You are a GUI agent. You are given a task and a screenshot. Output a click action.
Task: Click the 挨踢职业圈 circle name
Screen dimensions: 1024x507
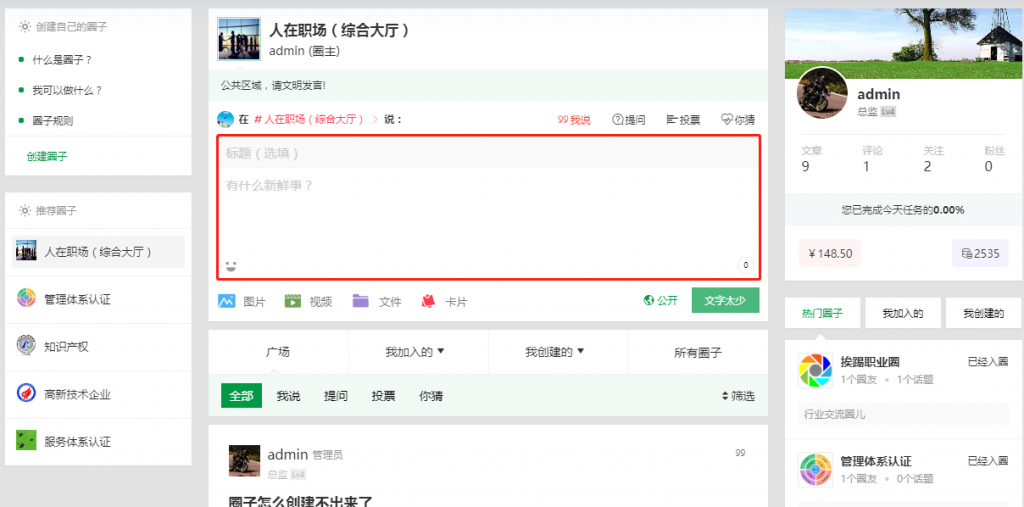coord(871,362)
